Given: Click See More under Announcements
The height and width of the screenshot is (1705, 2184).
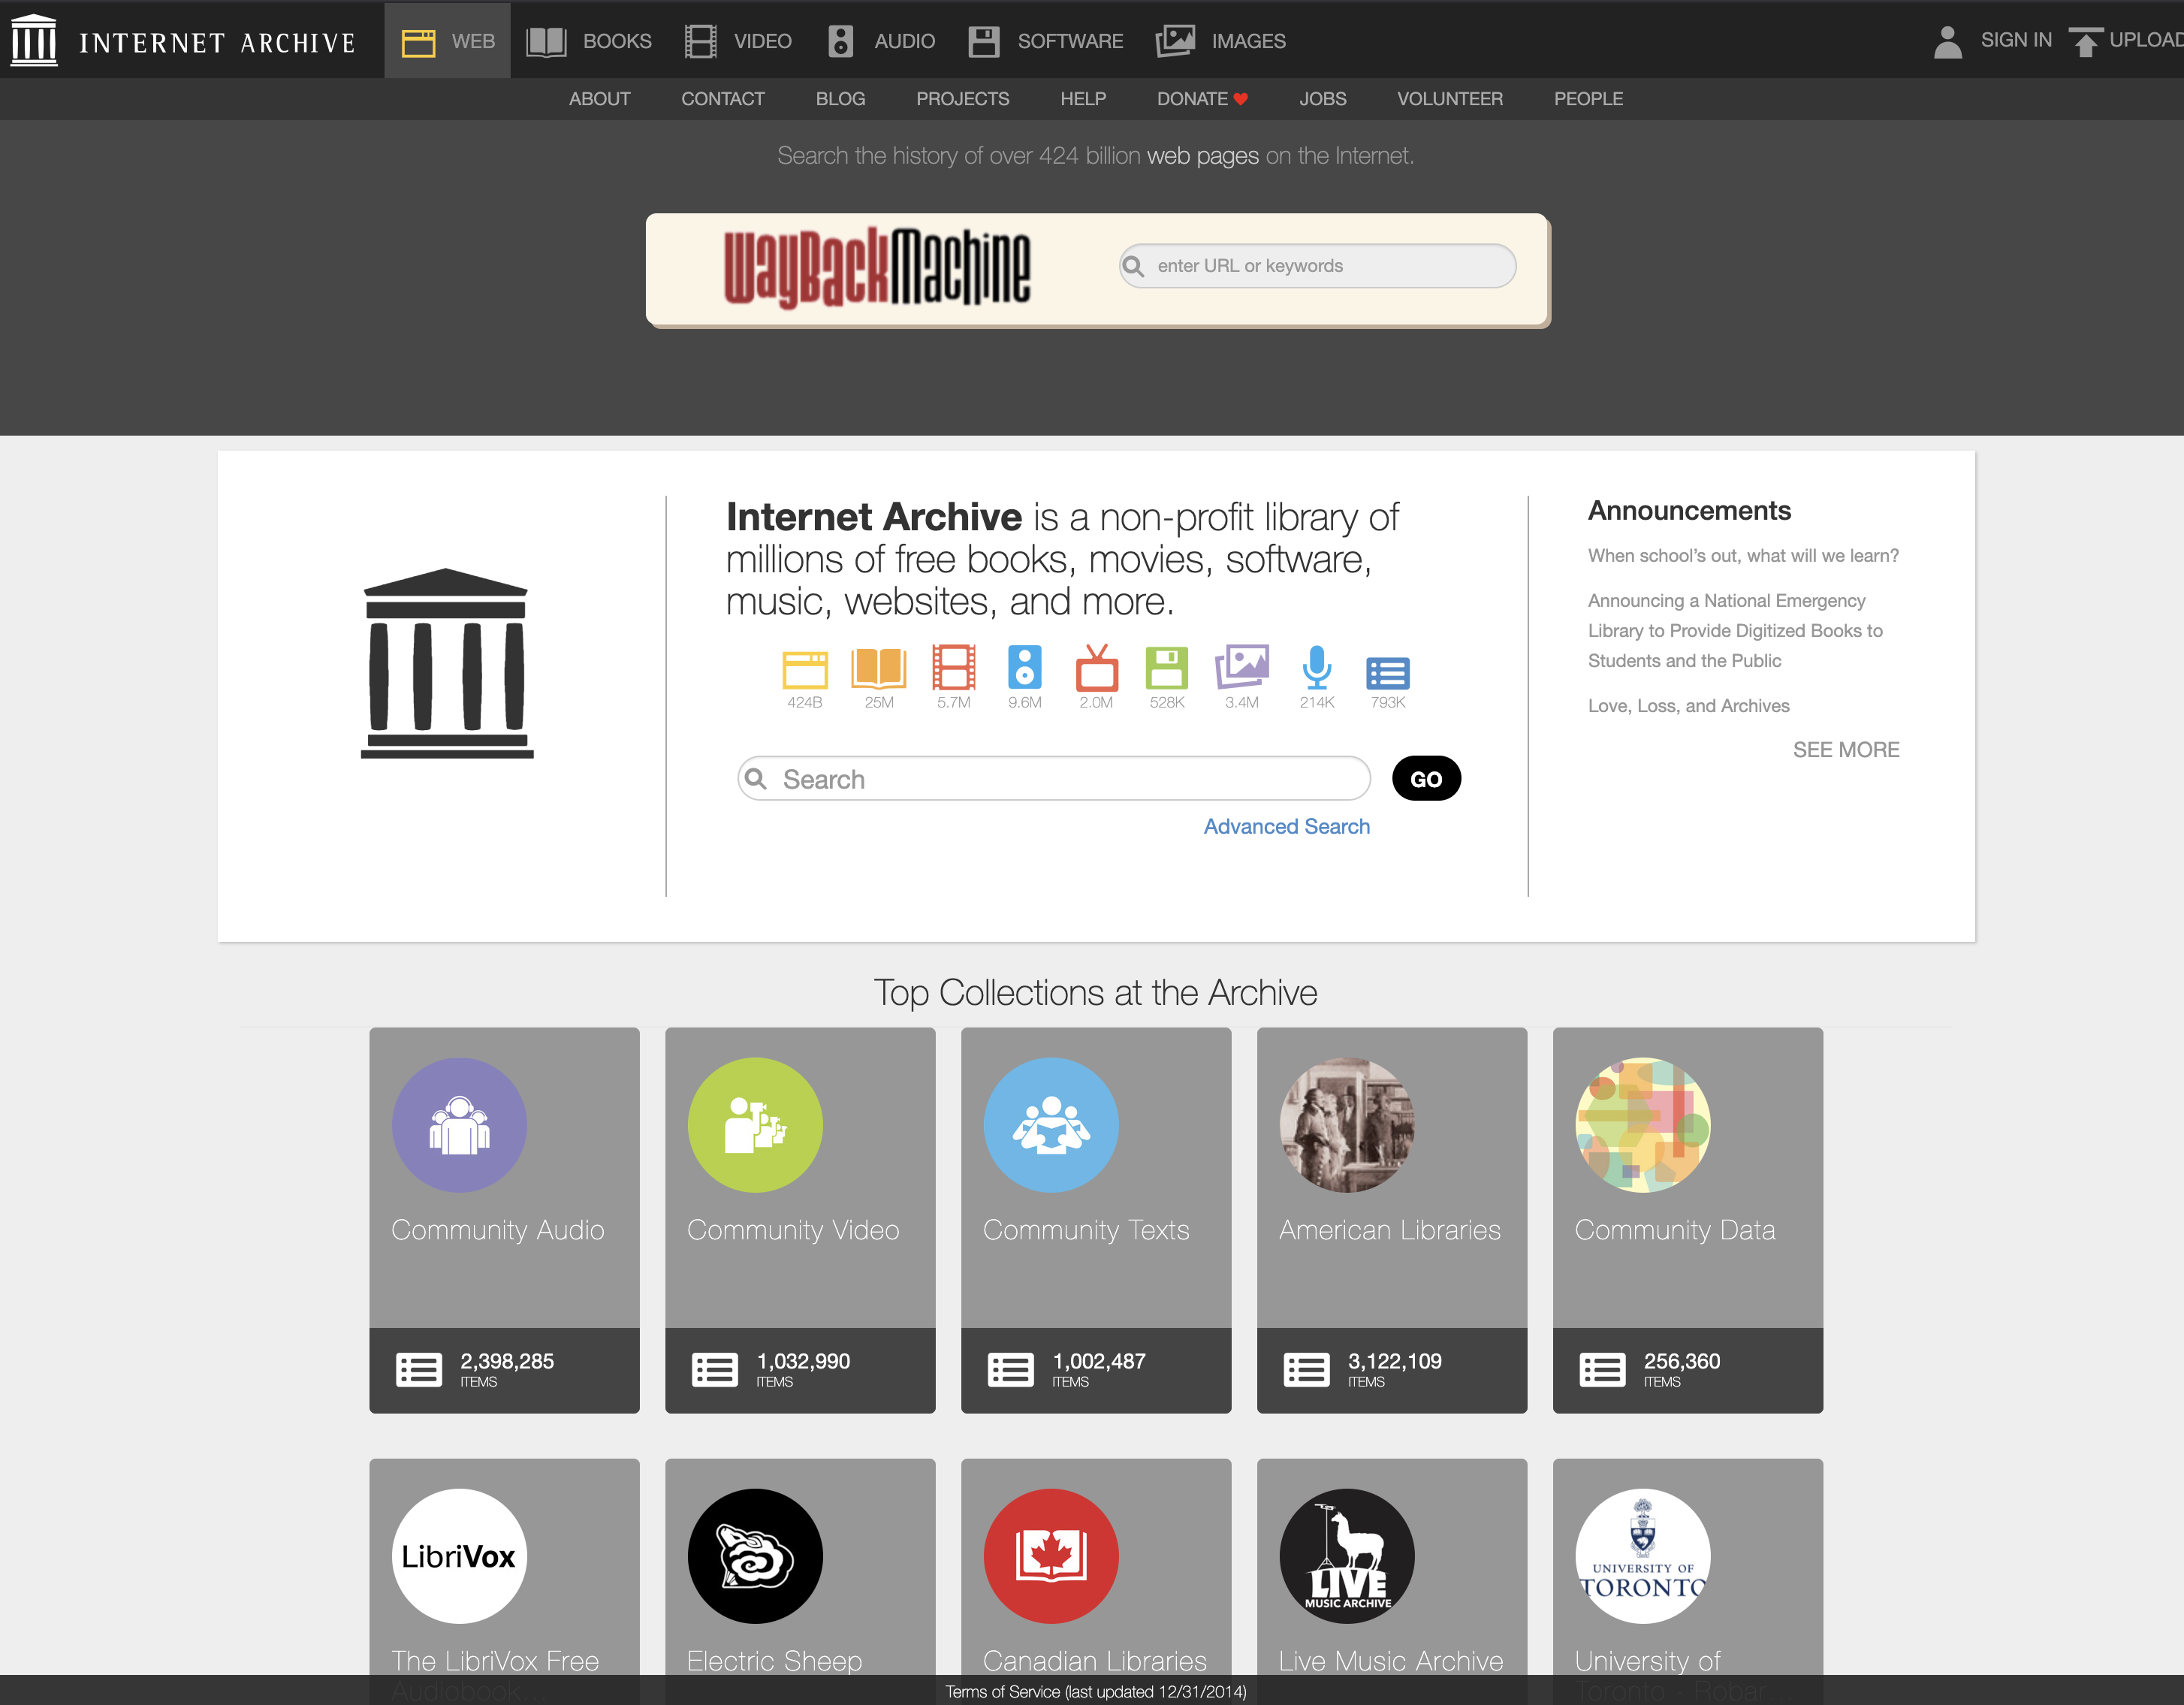Looking at the screenshot, I should [x=1845, y=750].
